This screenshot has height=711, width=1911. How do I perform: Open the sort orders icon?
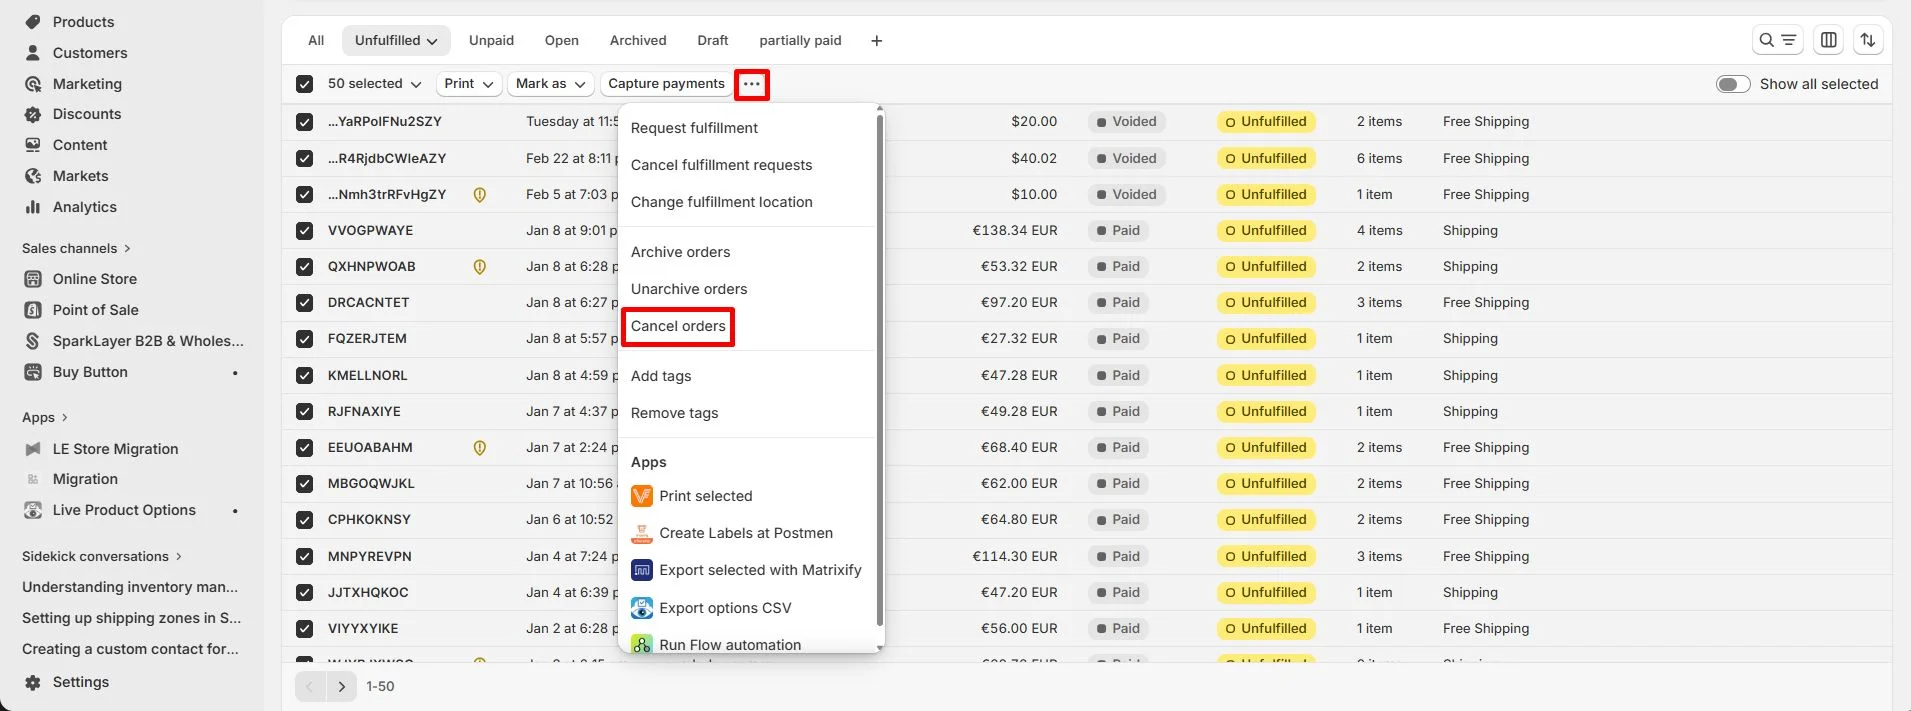click(x=1868, y=40)
